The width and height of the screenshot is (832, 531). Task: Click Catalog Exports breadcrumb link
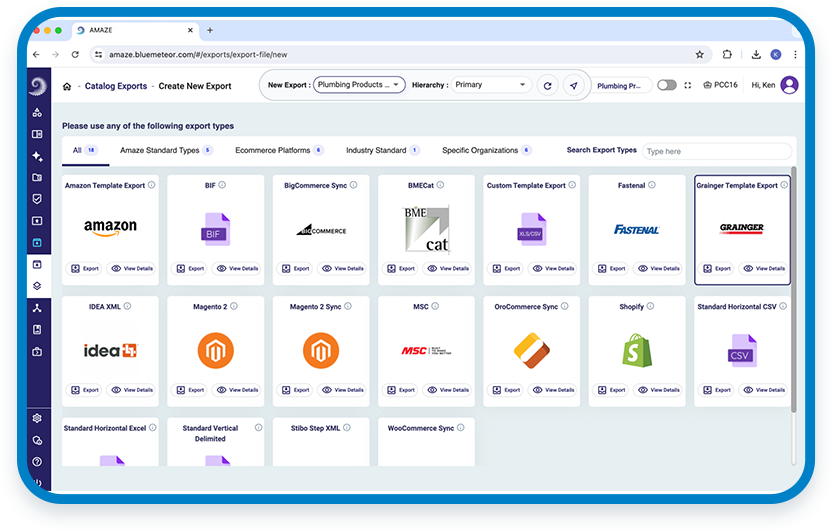(x=116, y=86)
